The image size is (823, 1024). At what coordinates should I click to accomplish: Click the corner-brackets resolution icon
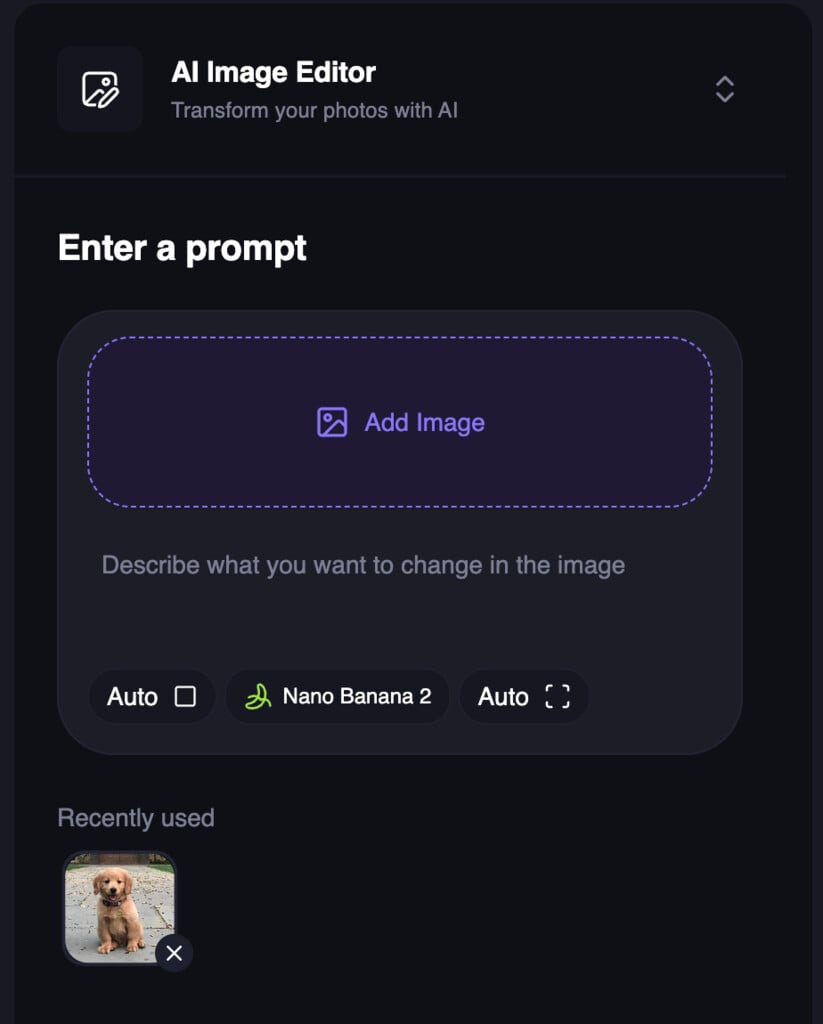pos(557,696)
